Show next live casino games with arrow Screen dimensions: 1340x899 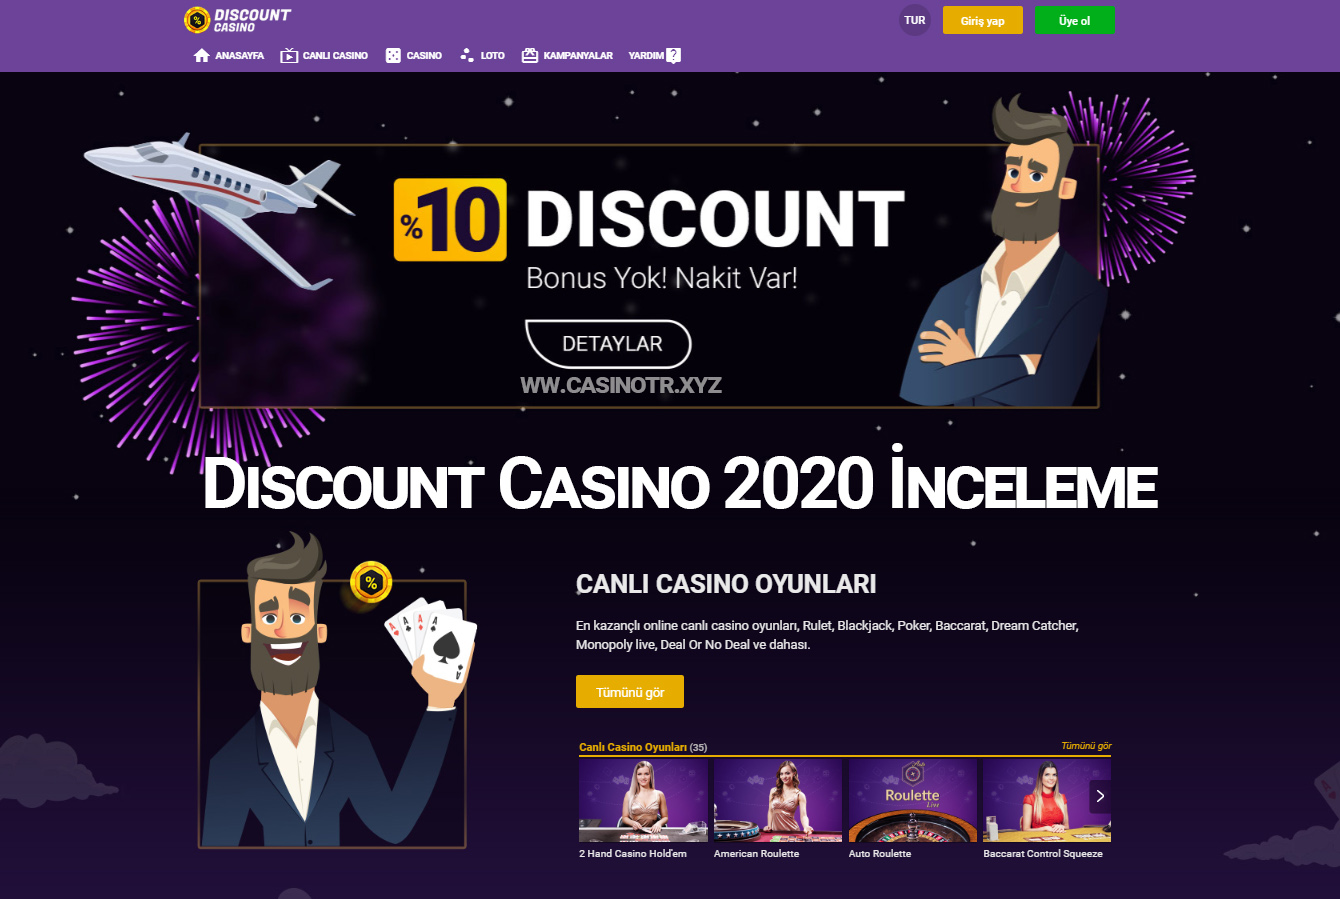click(1100, 796)
